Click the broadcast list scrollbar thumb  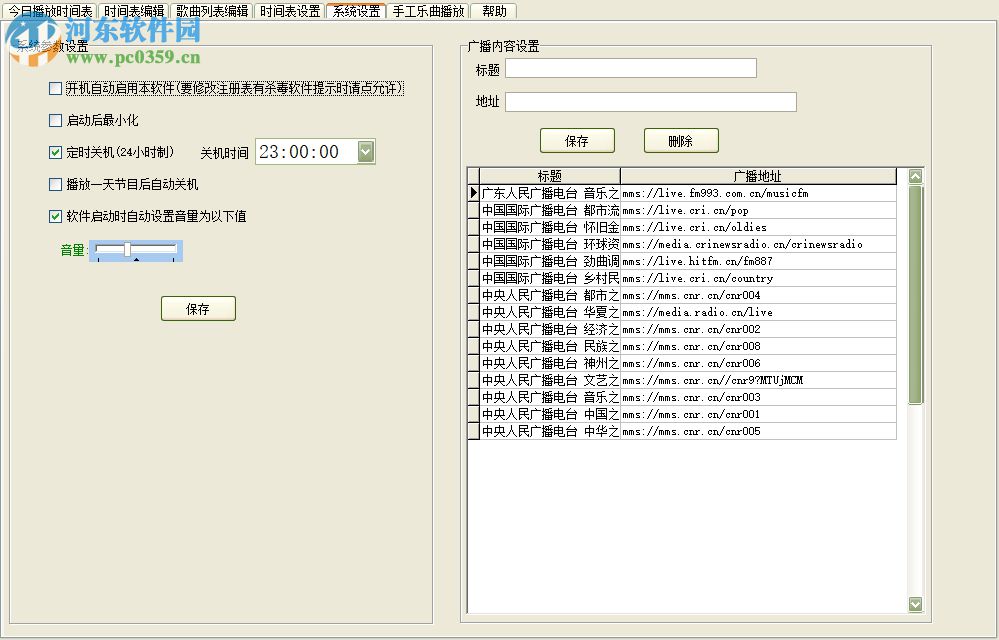pos(916,295)
